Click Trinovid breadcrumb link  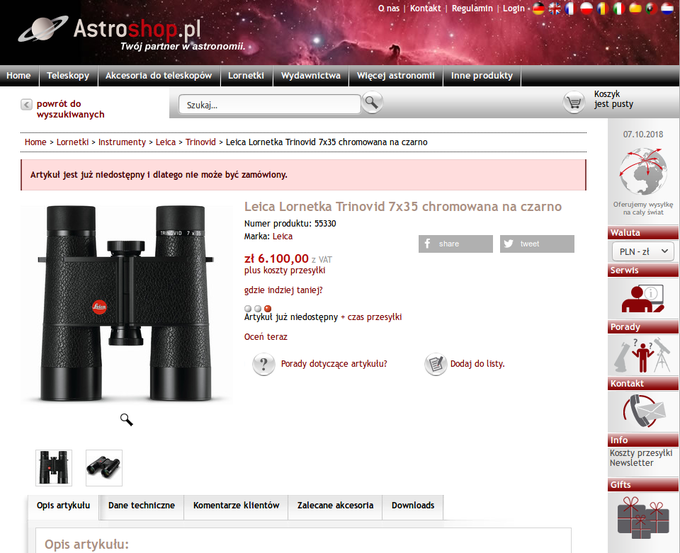click(200, 142)
